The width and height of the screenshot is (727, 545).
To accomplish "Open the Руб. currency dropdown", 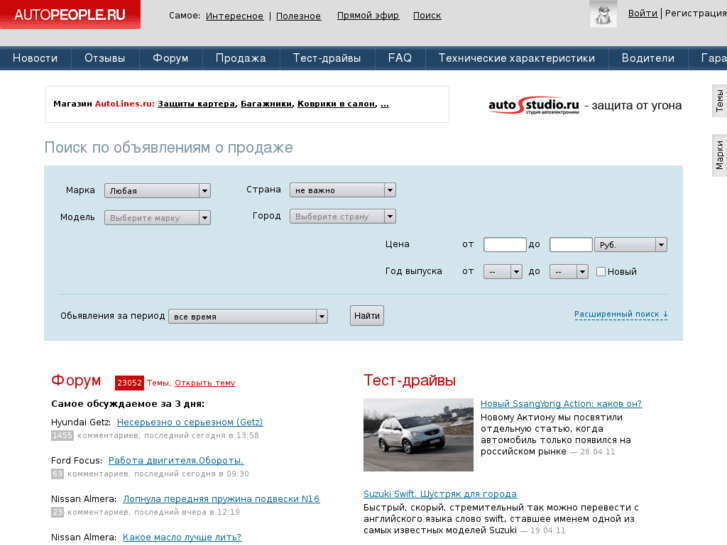I will 631,244.
